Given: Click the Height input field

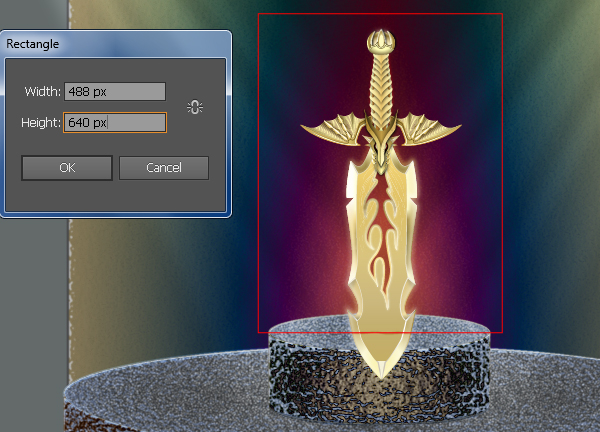Looking at the screenshot, I should (x=115, y=122).
